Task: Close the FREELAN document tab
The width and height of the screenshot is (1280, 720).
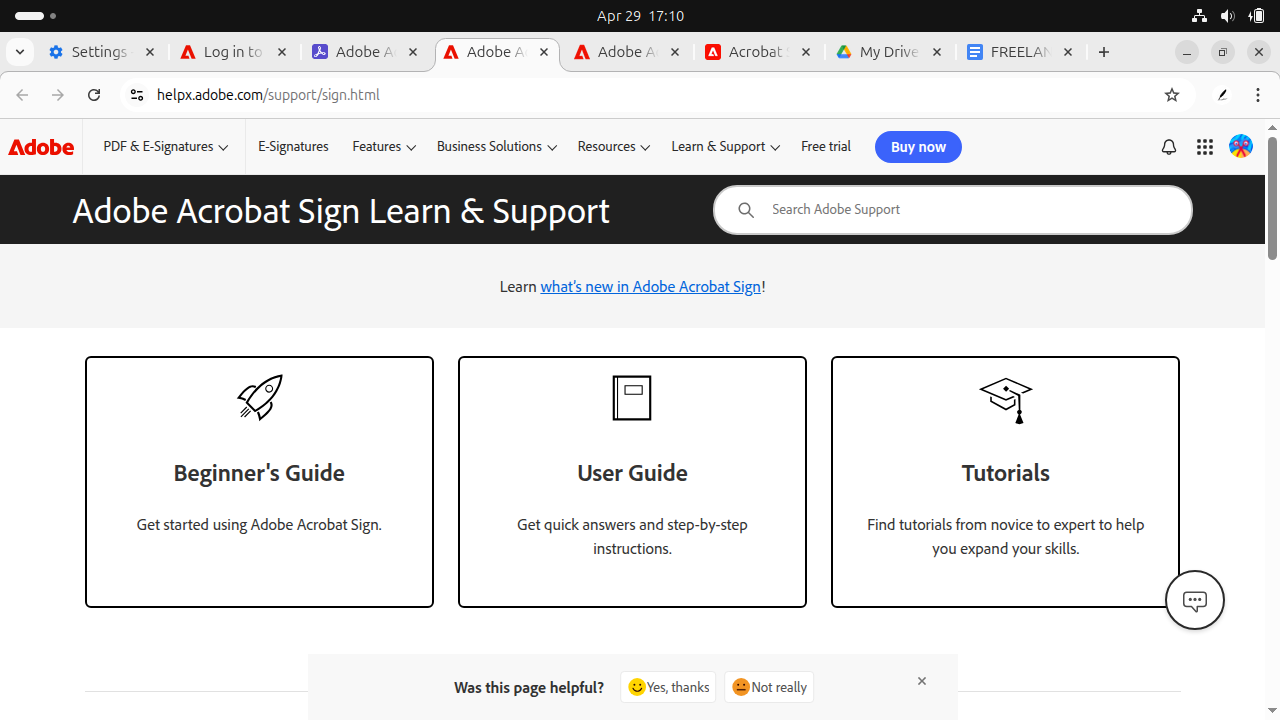Action: 1068,52
